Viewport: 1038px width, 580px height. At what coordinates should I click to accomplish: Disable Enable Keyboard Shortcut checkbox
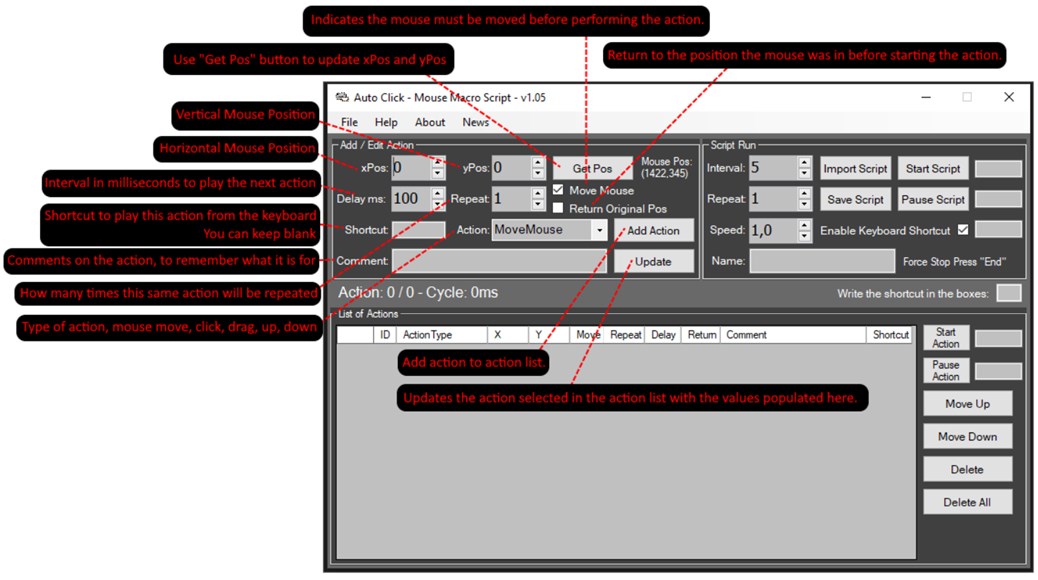[962, 229]
